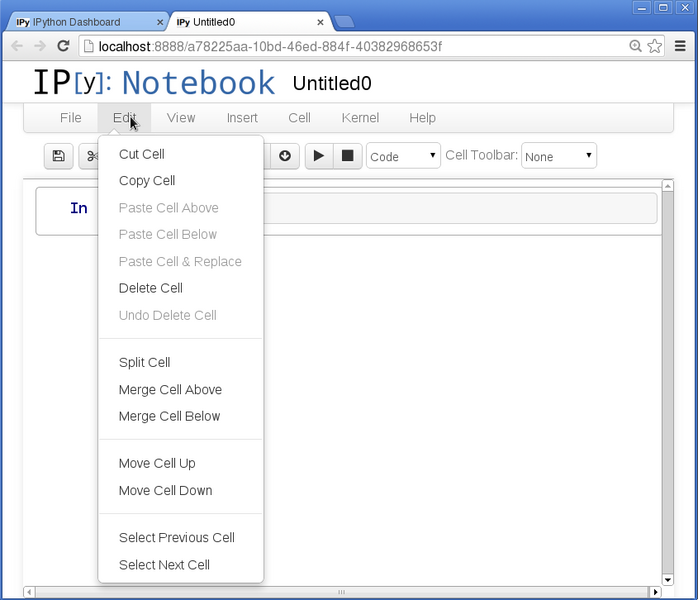Run the cell with the play icon
This screenshot has width=698, height=600.
click(x=319, y=156)
